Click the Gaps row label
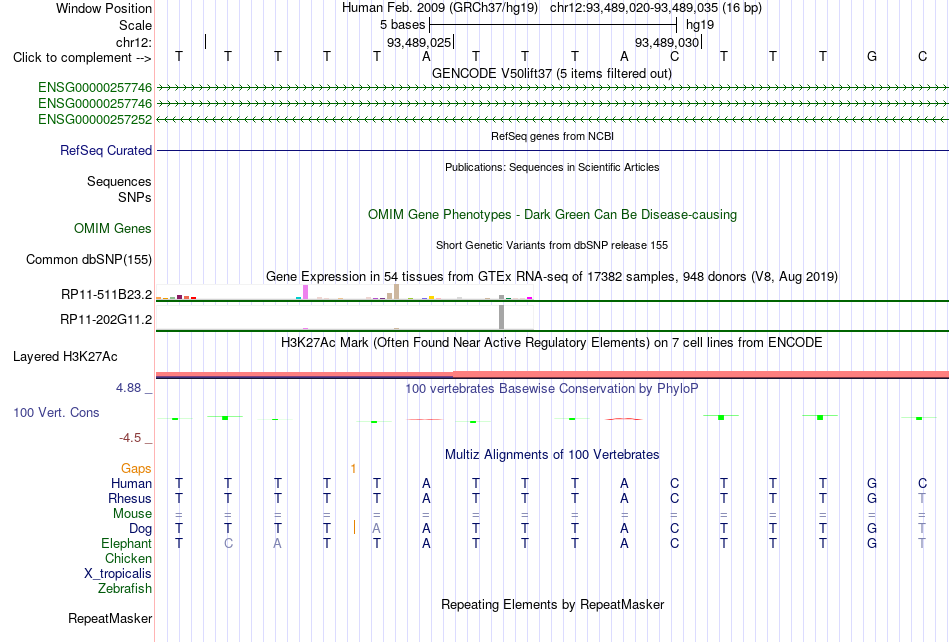Image resolution: width=950 pixels, height=642 pixels. tap(136, 468)
